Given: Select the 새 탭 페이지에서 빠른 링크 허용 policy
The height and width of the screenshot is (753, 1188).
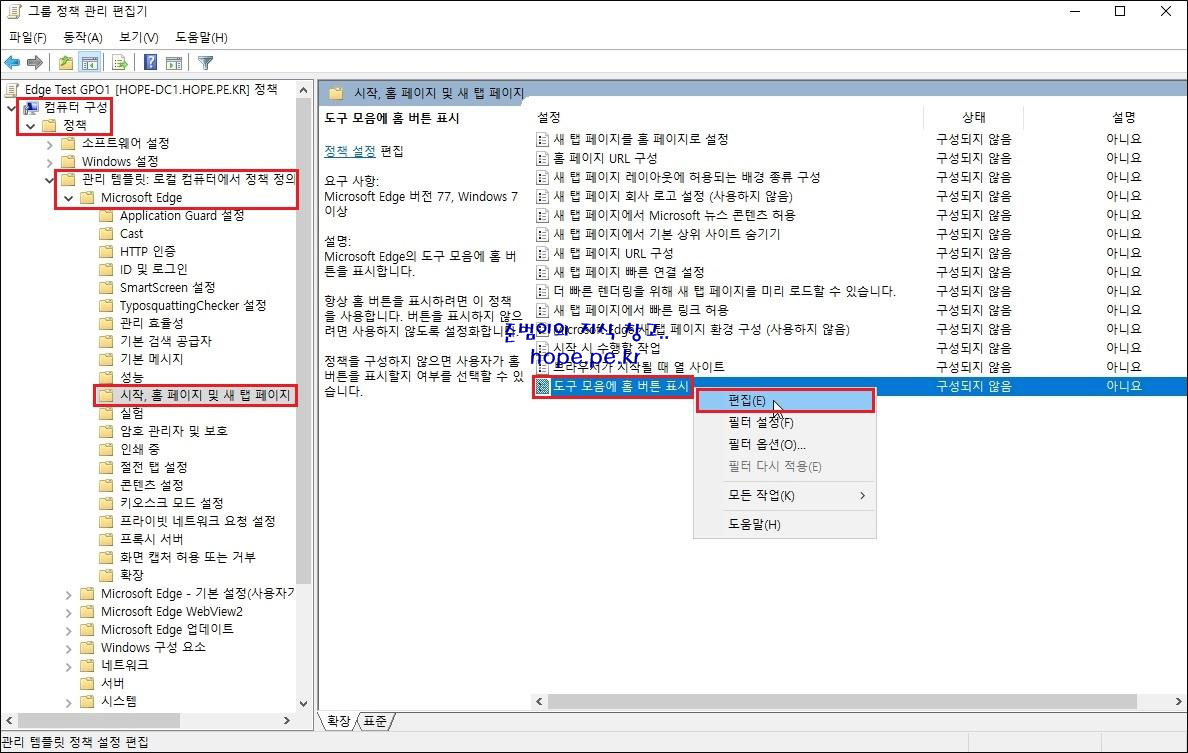Looking at the screenshot, I should coord(640,310).
